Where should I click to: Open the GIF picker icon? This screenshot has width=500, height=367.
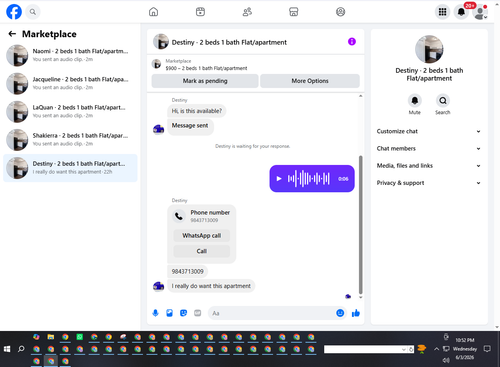[x=198, y=313]
